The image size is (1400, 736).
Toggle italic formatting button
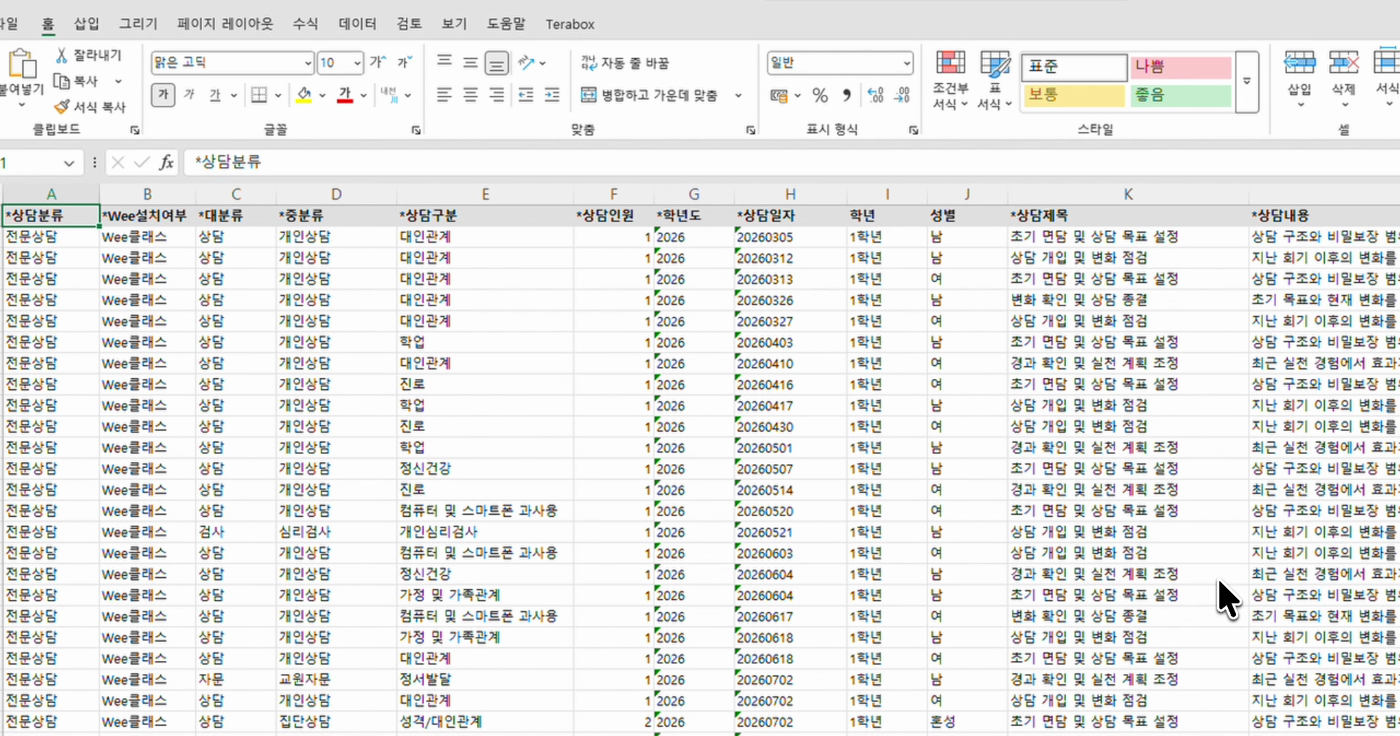(189, 95)
